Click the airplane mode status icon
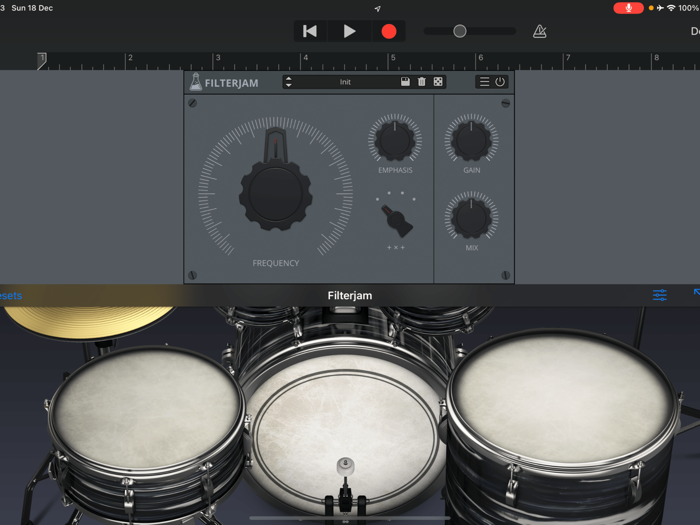Viewport: 700px width, 525px height. [660, 8]
